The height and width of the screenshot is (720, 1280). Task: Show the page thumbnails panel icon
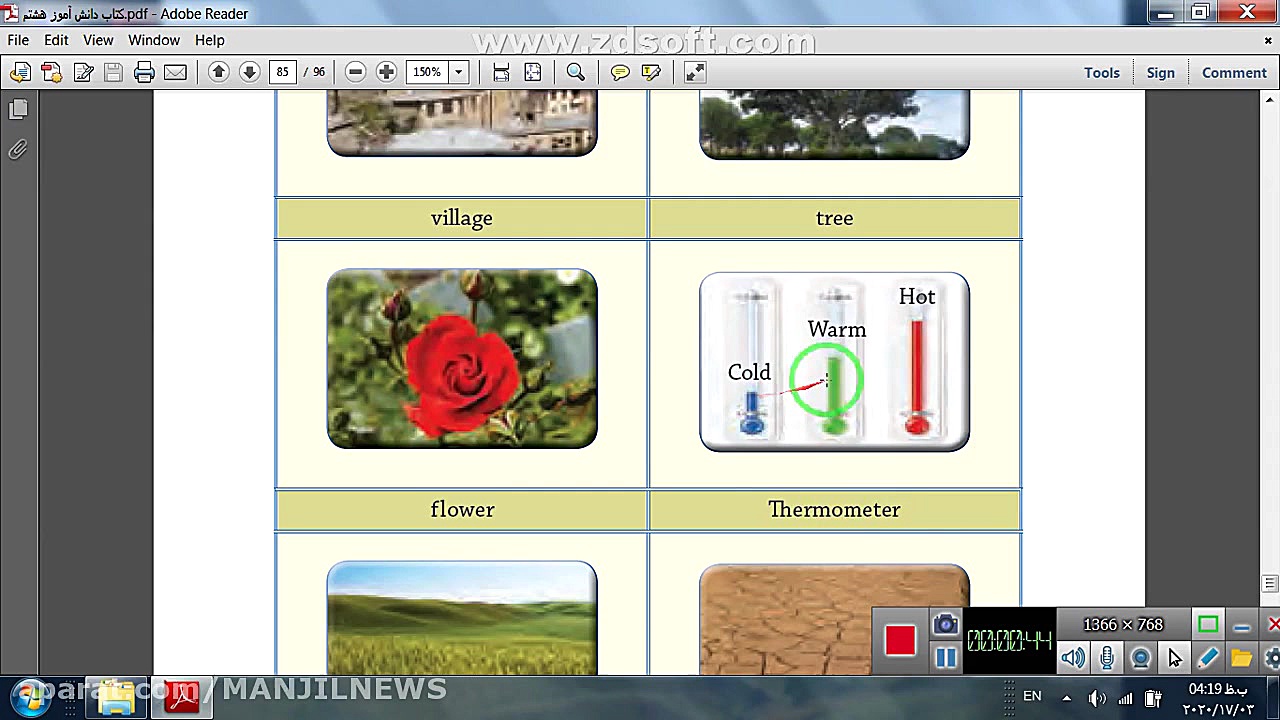[18, 109]
